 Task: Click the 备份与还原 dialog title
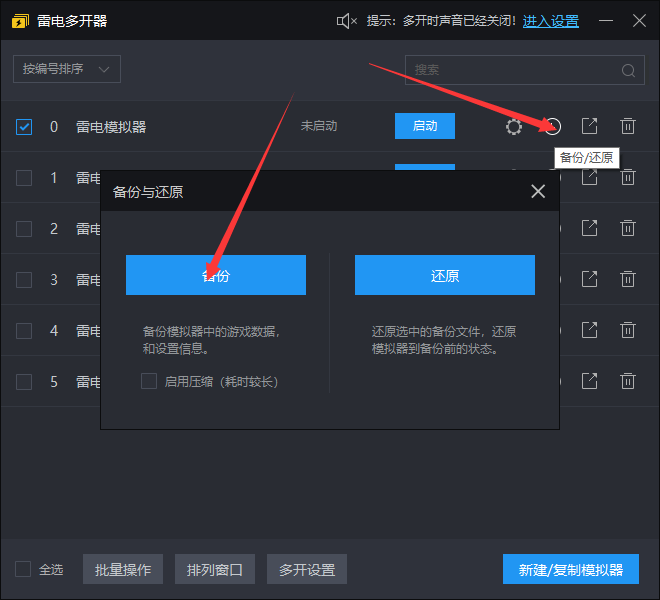148,192
